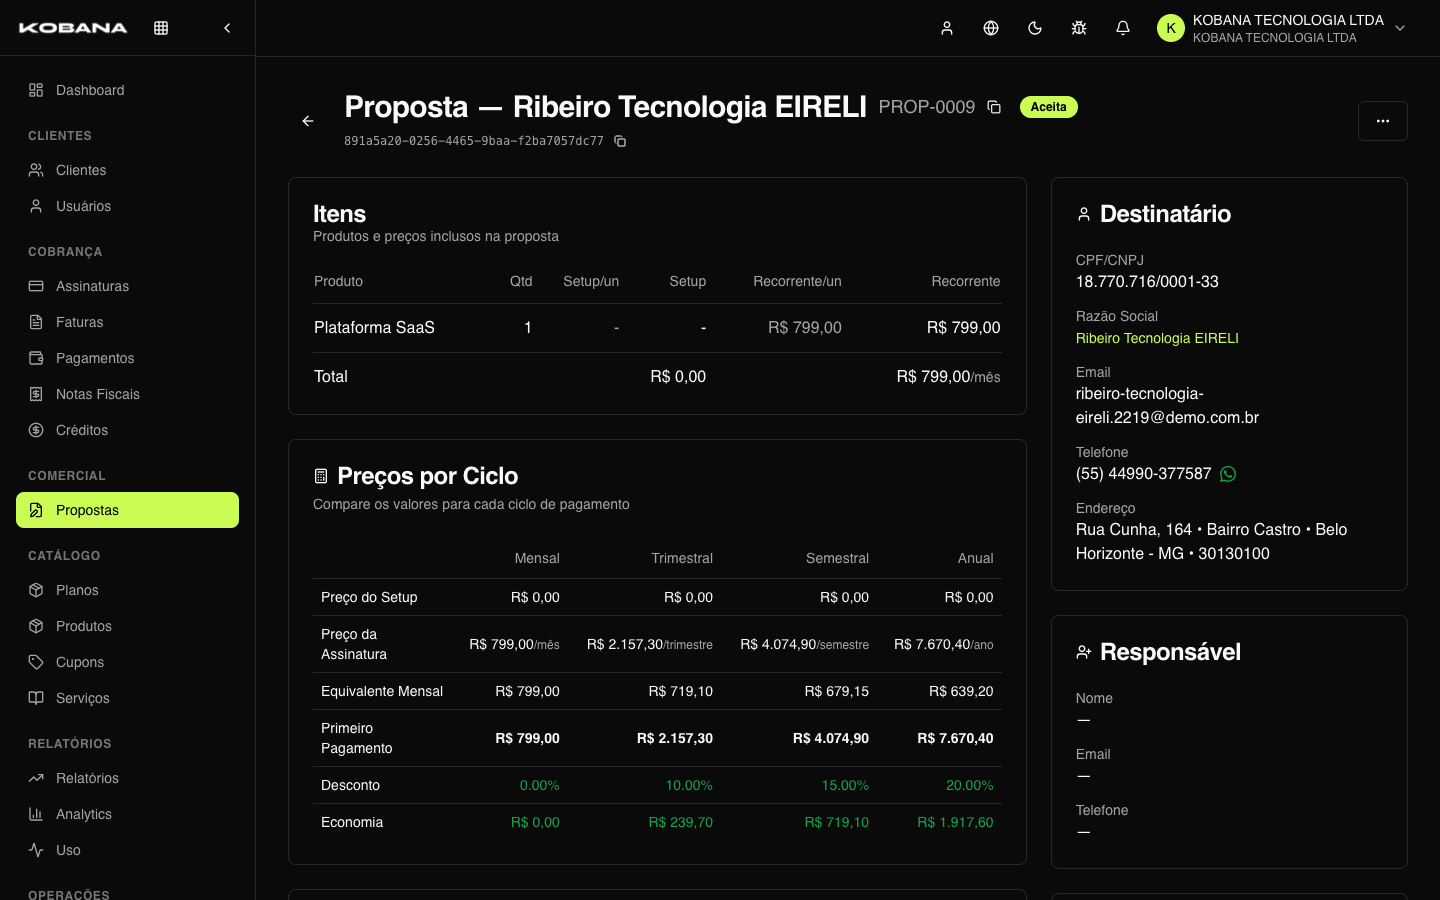Collapse the sidebar with the chevron
1440x900 pixels.
pos(227,28)
